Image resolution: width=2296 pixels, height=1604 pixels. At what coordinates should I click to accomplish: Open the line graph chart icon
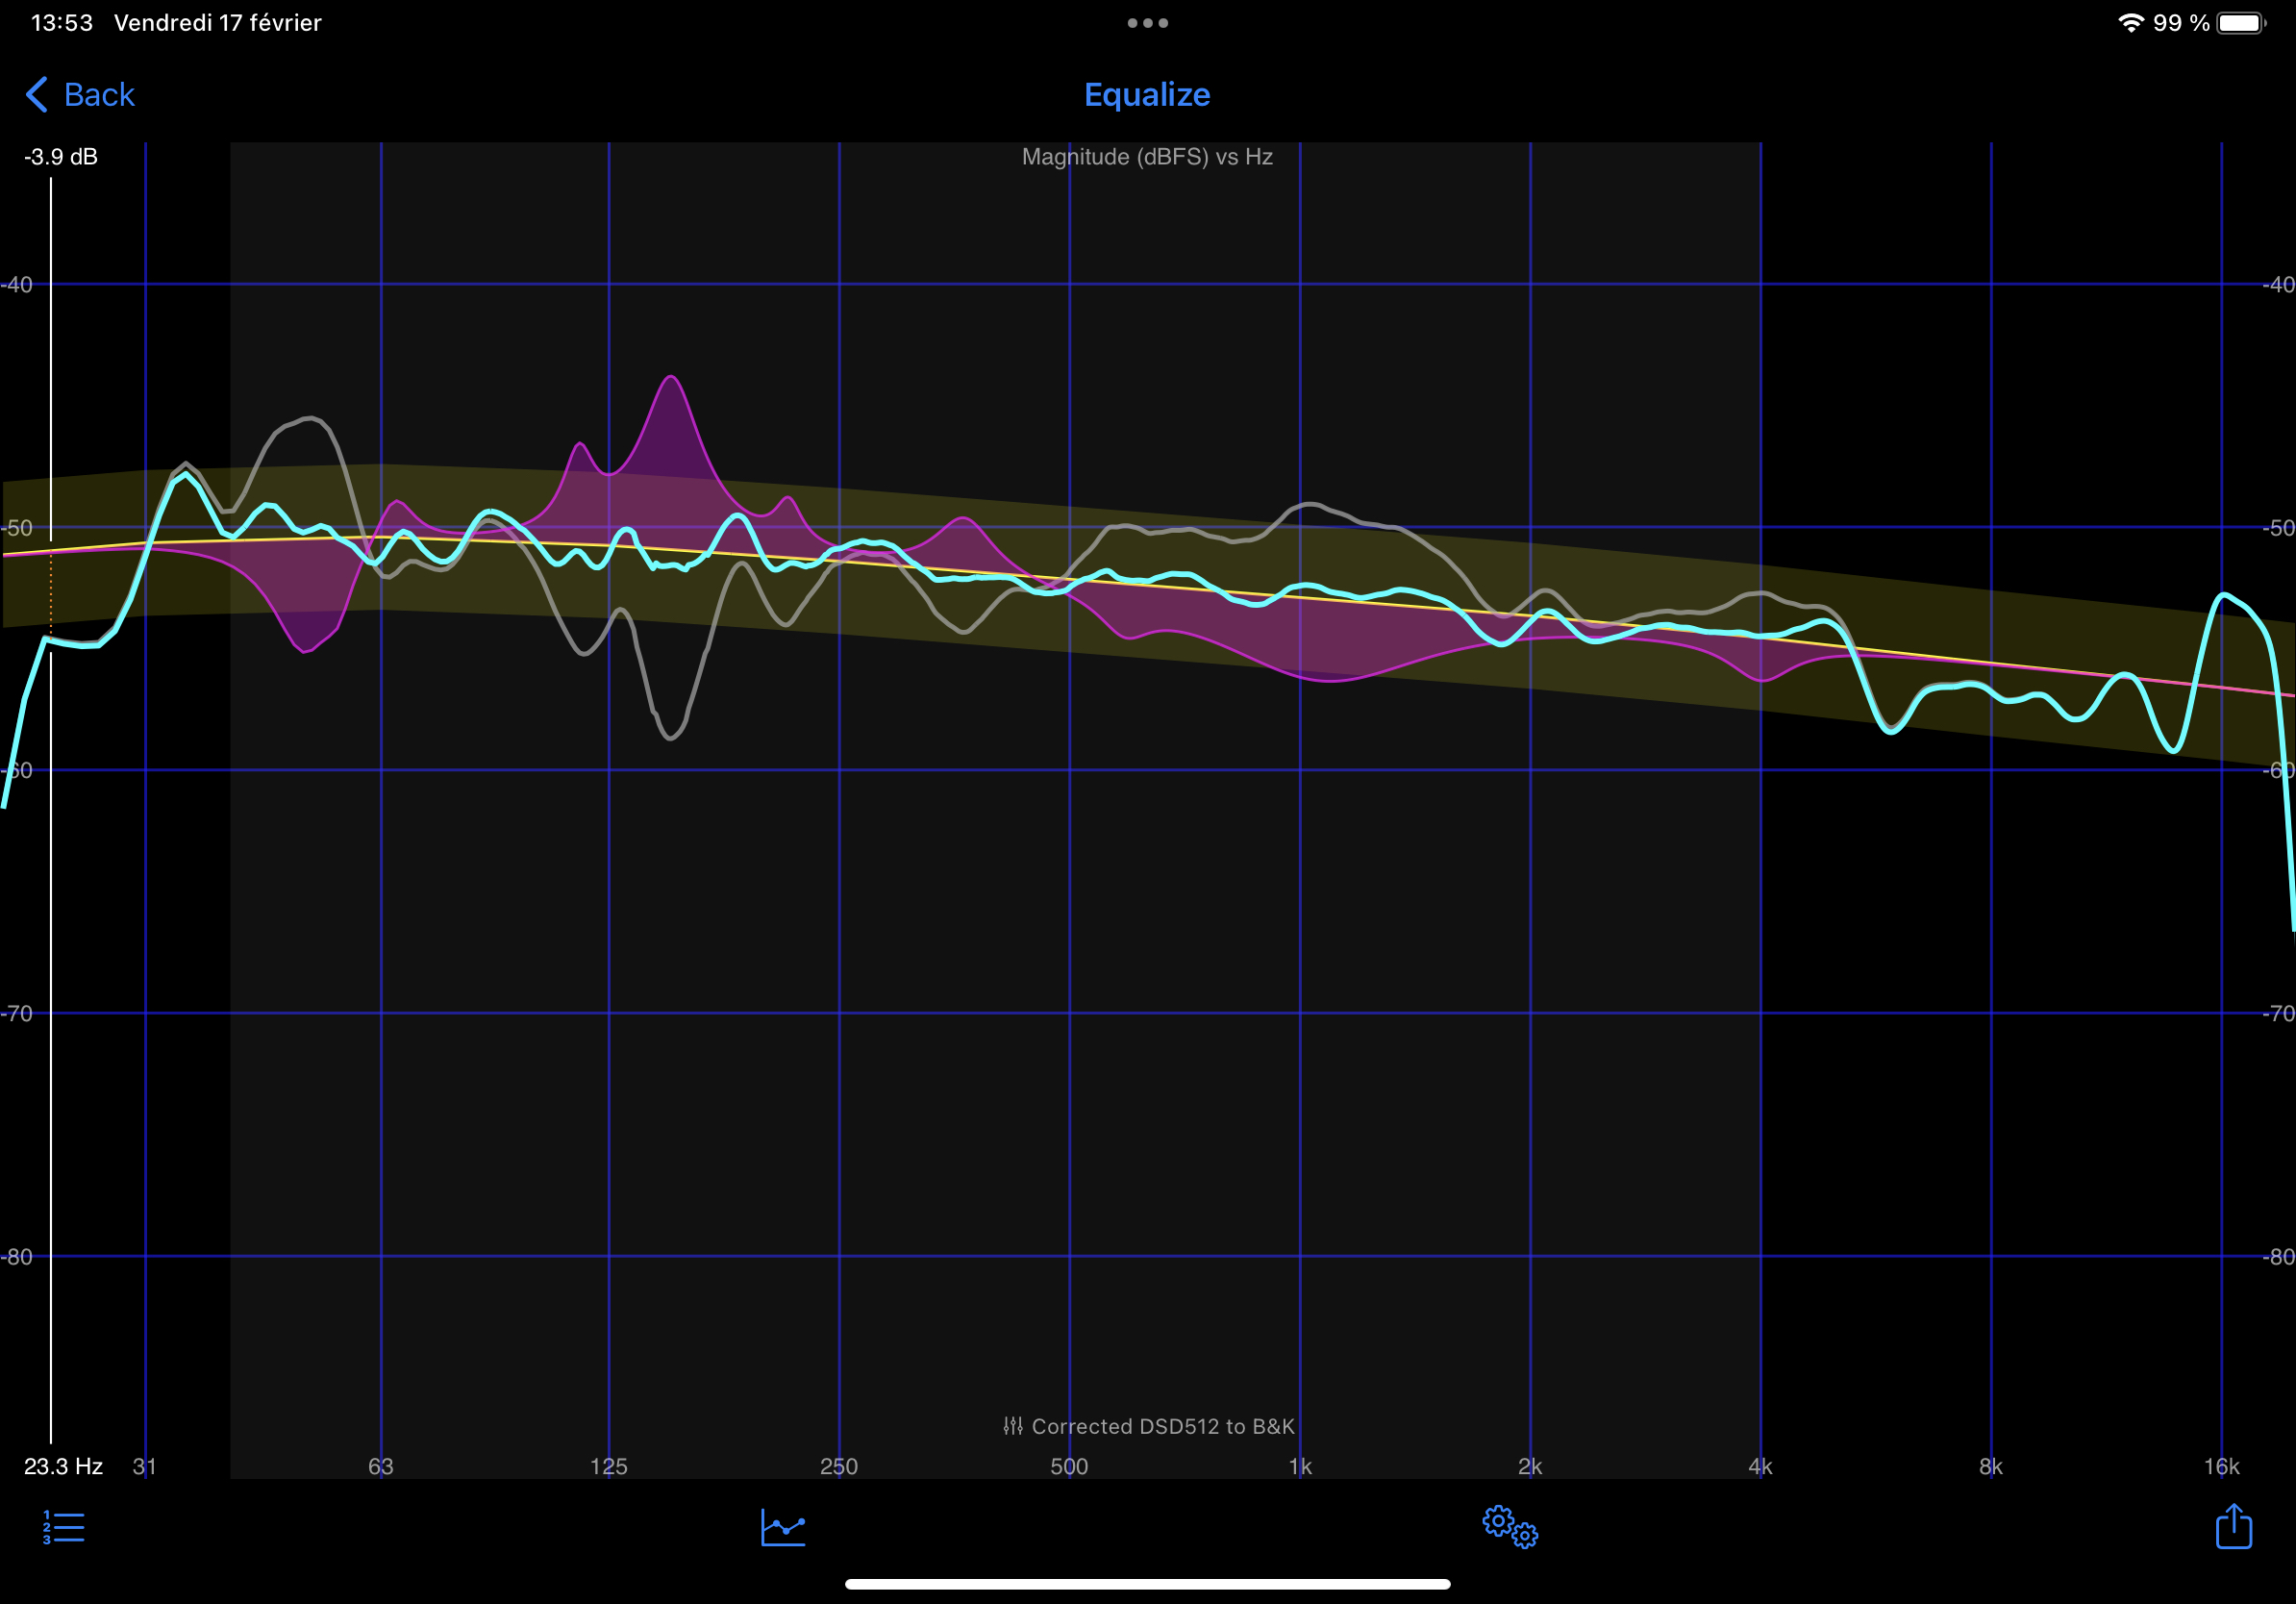(x=783, y=1527)
